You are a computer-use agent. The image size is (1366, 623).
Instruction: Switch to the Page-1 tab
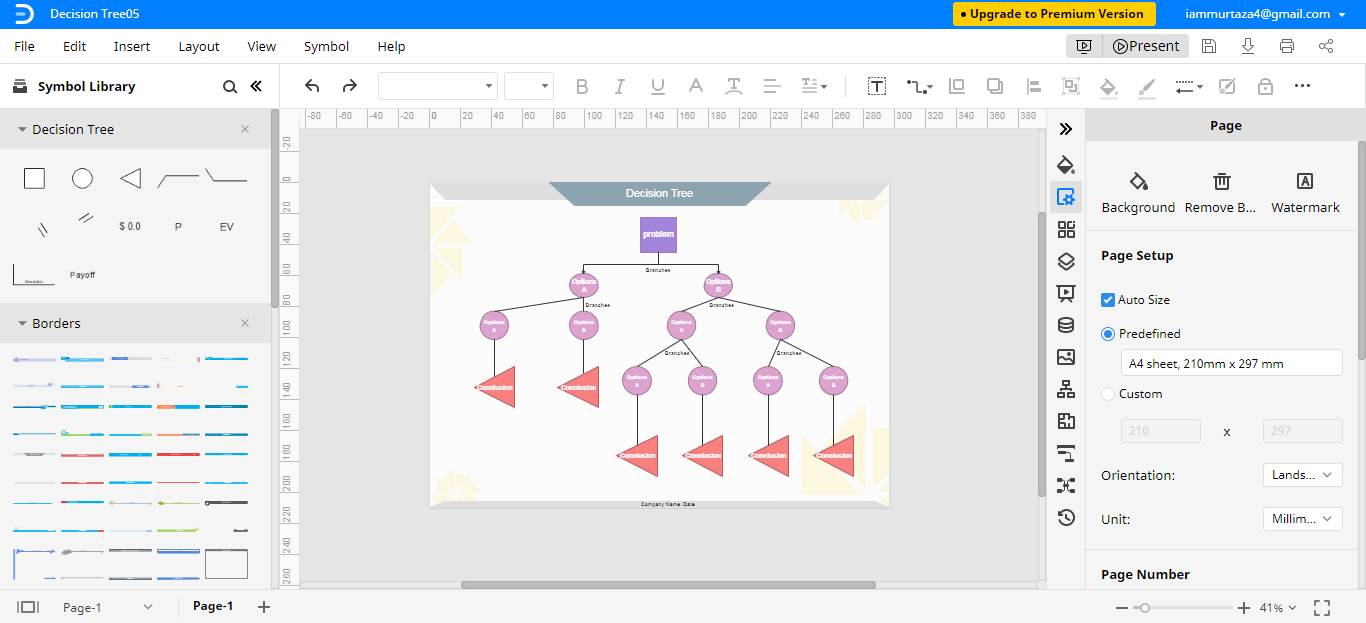point(212,606)
